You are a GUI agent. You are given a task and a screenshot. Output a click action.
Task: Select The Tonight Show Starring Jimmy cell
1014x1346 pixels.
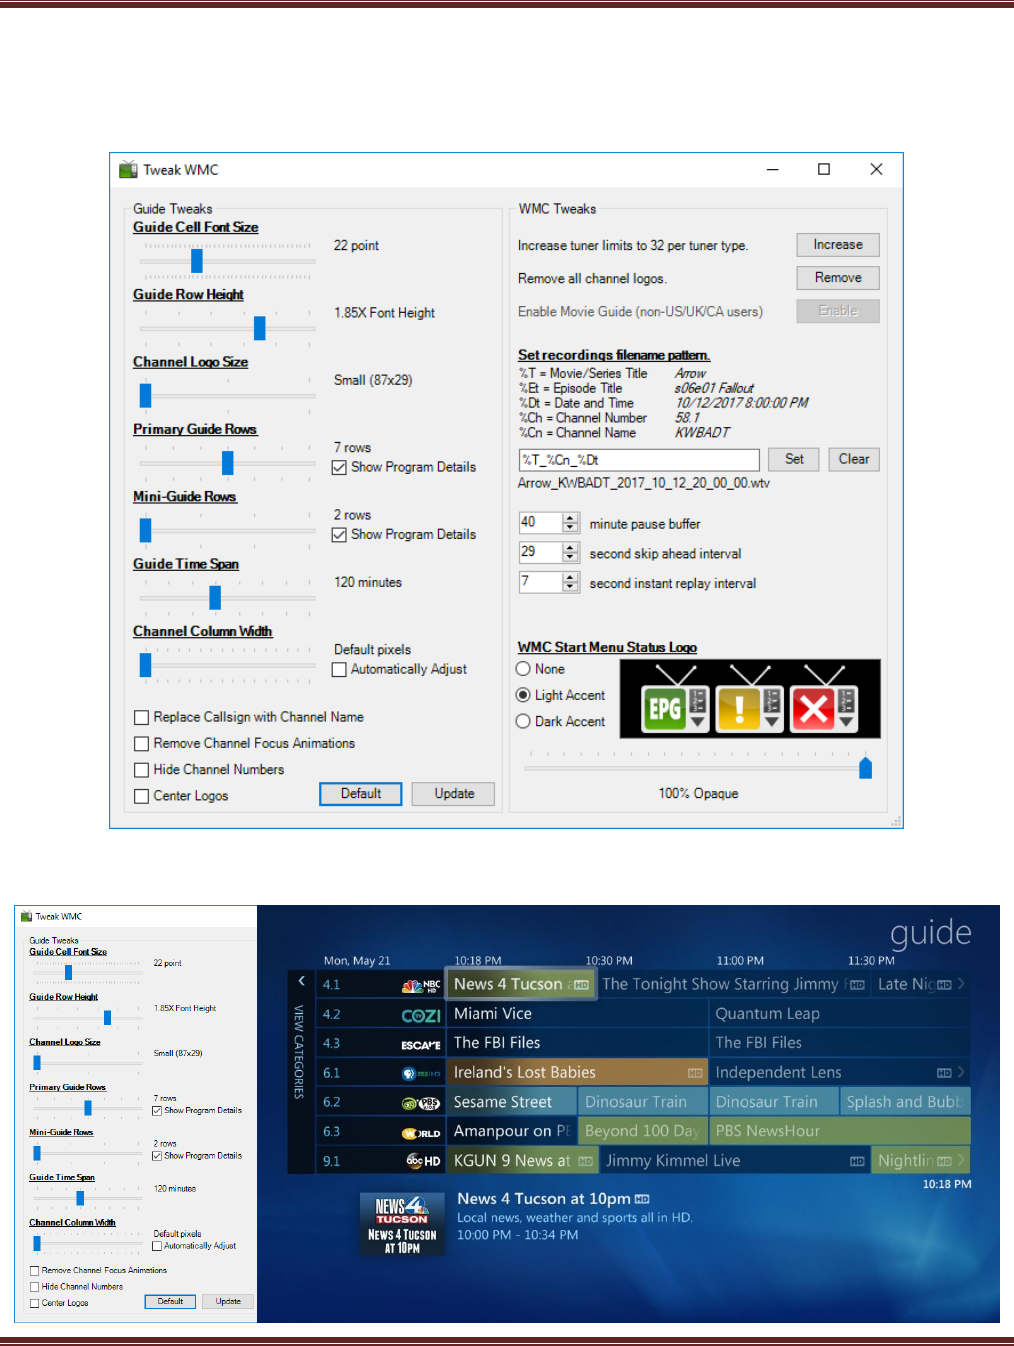733,984
